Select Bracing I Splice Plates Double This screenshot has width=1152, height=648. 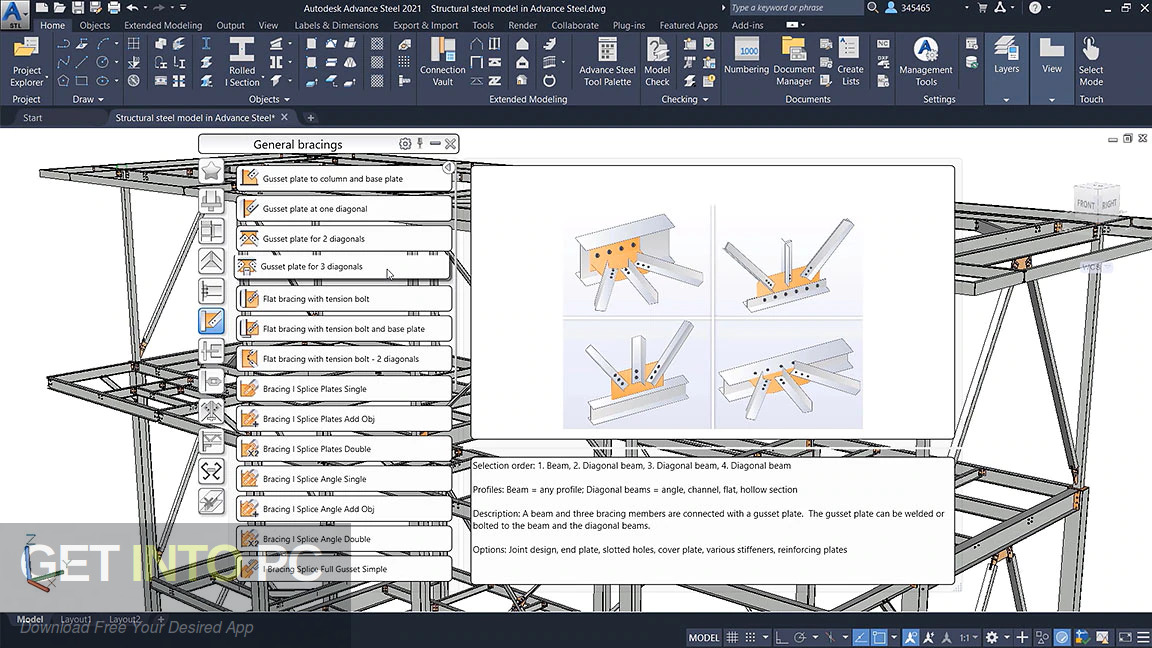click(344, 449)
